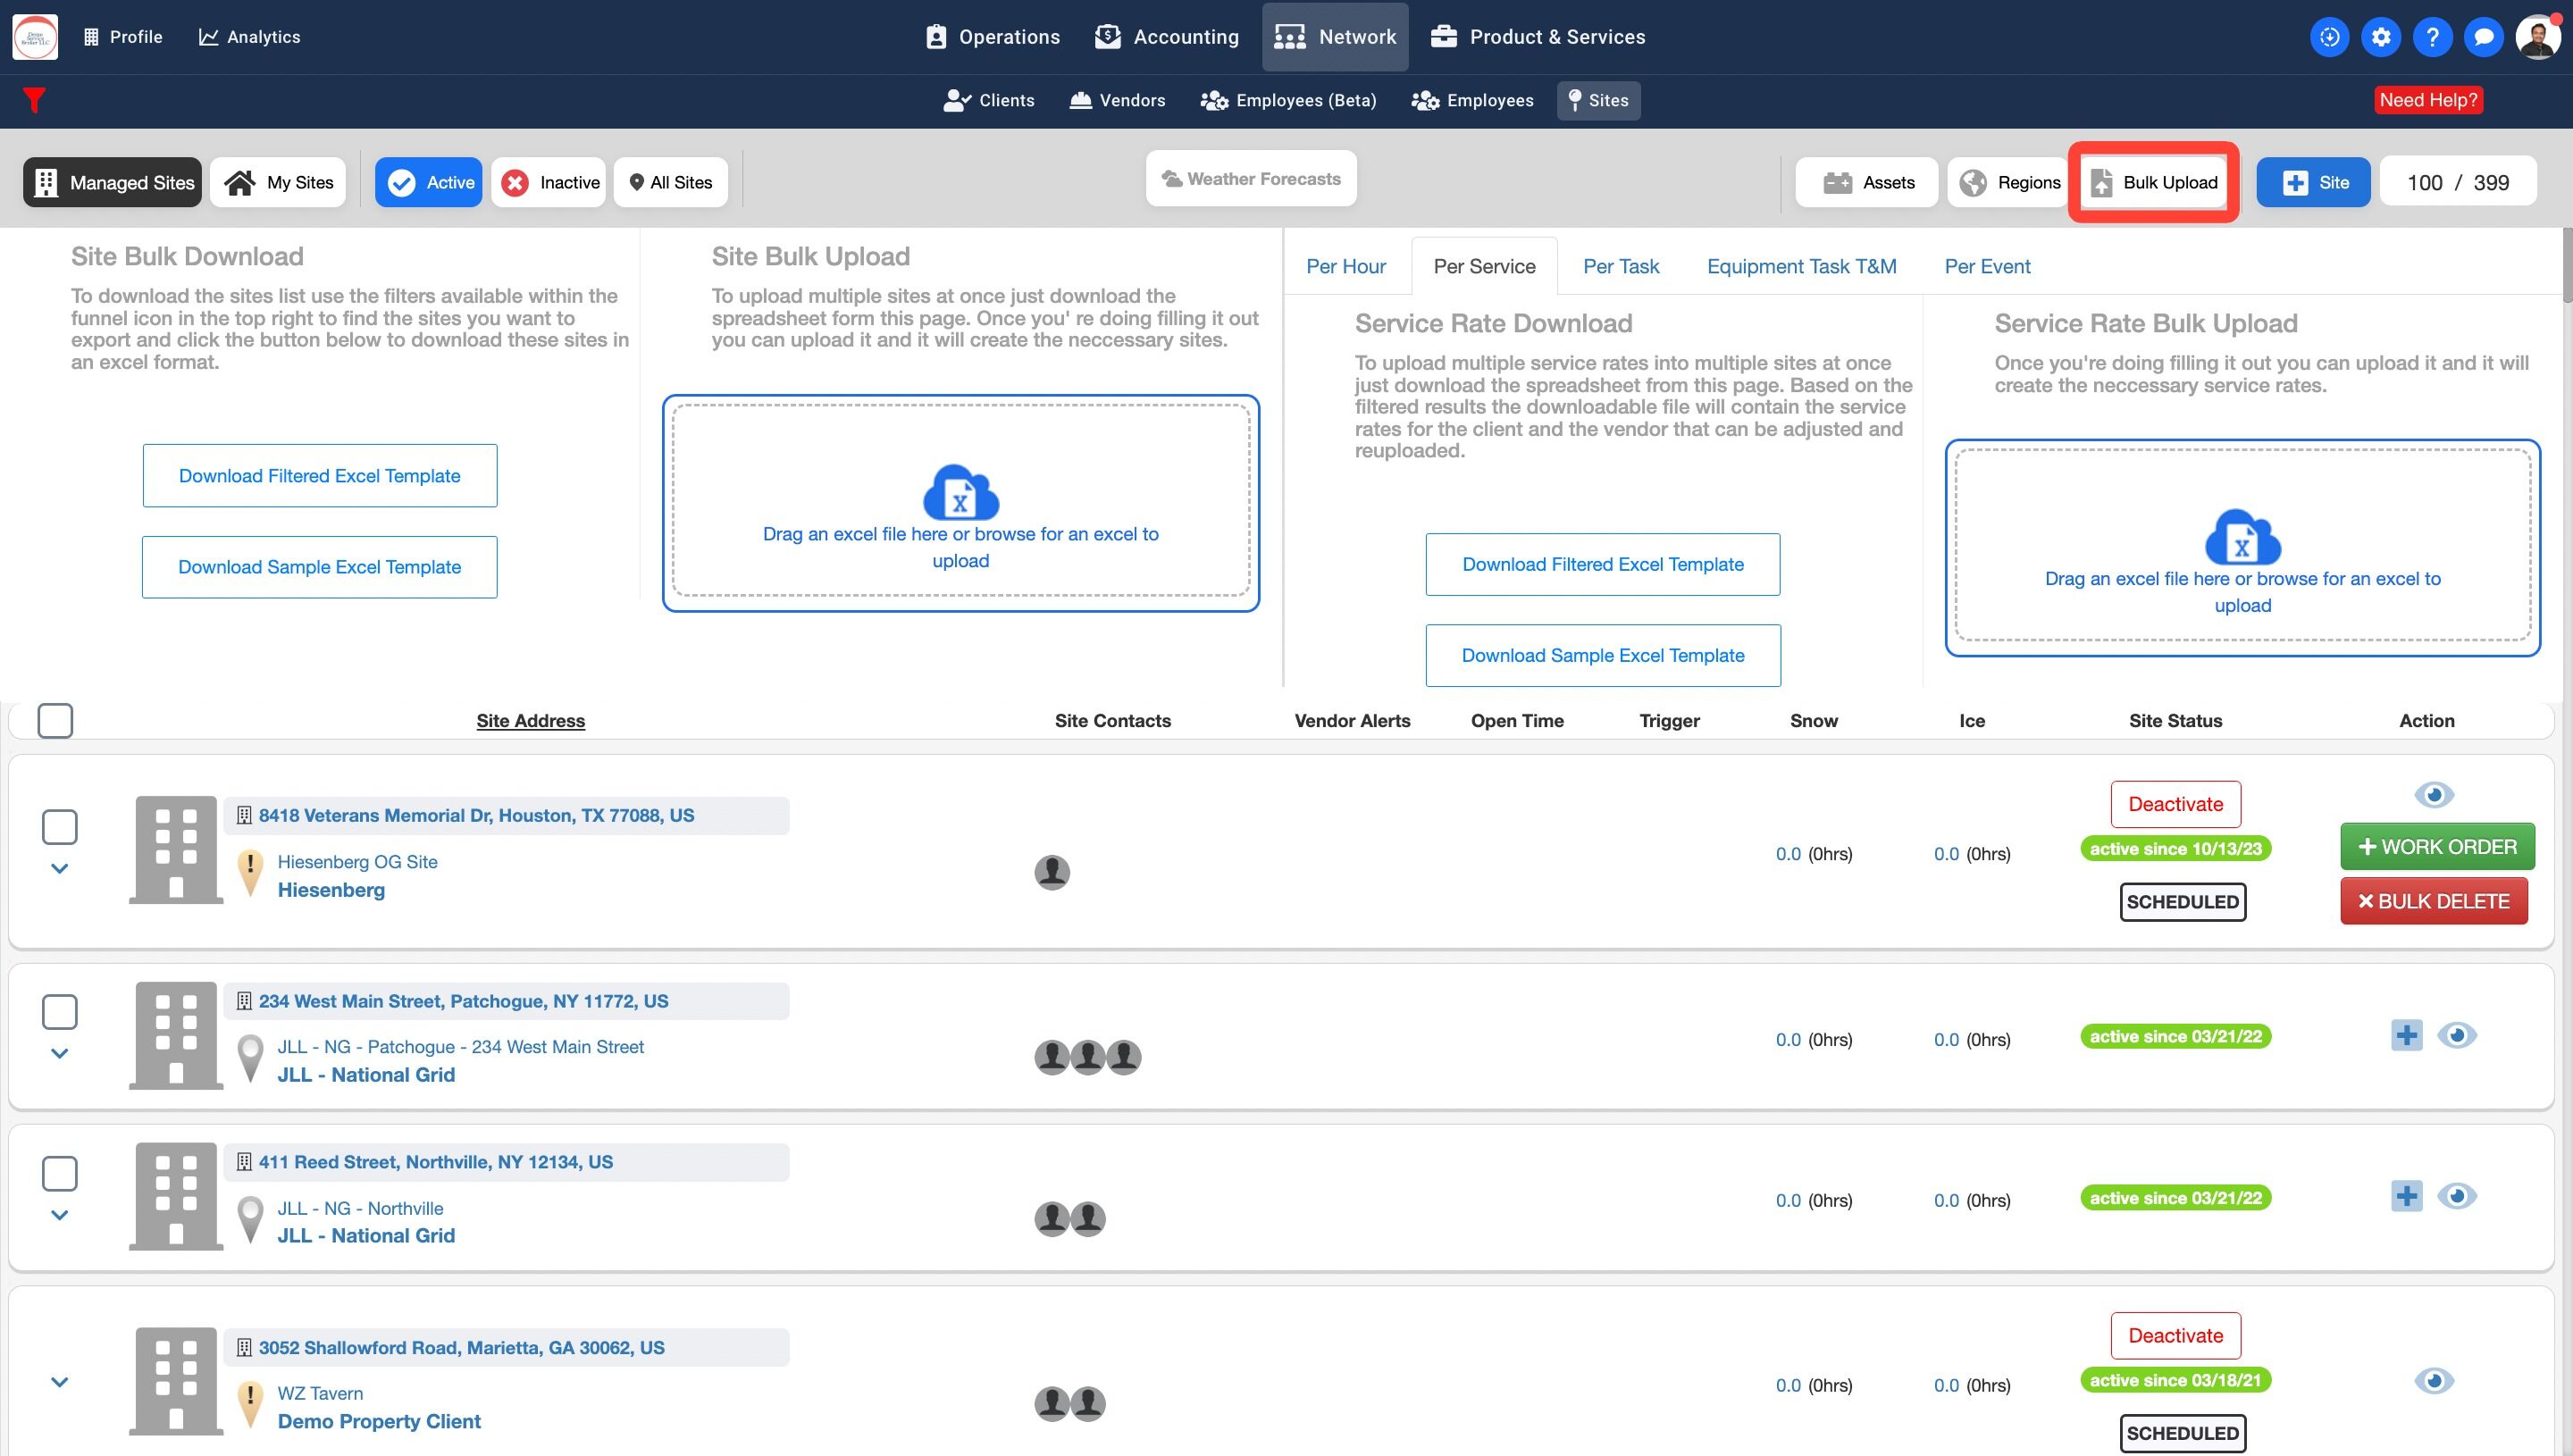Click the building thumbnail for 411 Reed Street
The image size is (2573, 1456).
[176, 1196]
